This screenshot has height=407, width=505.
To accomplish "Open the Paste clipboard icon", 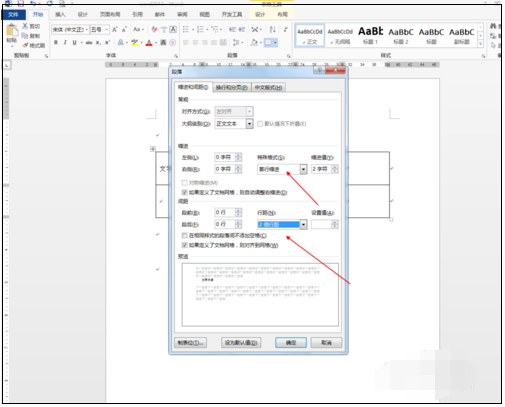I will click(12, 32).
